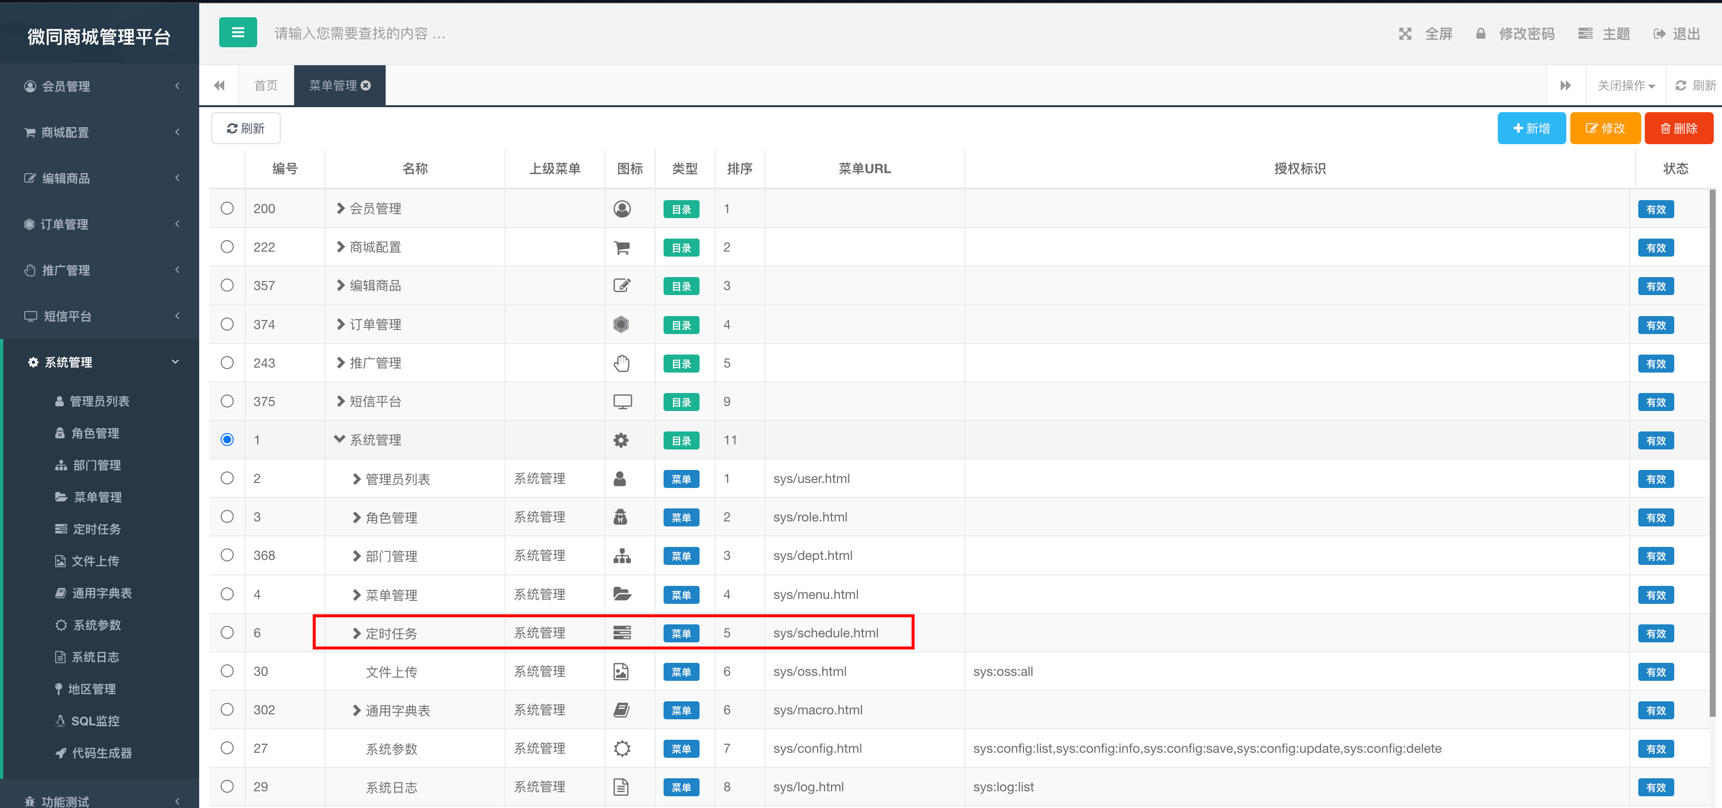Screen dimensions: 1722x808
Task: Click the lock icon for 修改密码
Action: (x=1481, y=34)
